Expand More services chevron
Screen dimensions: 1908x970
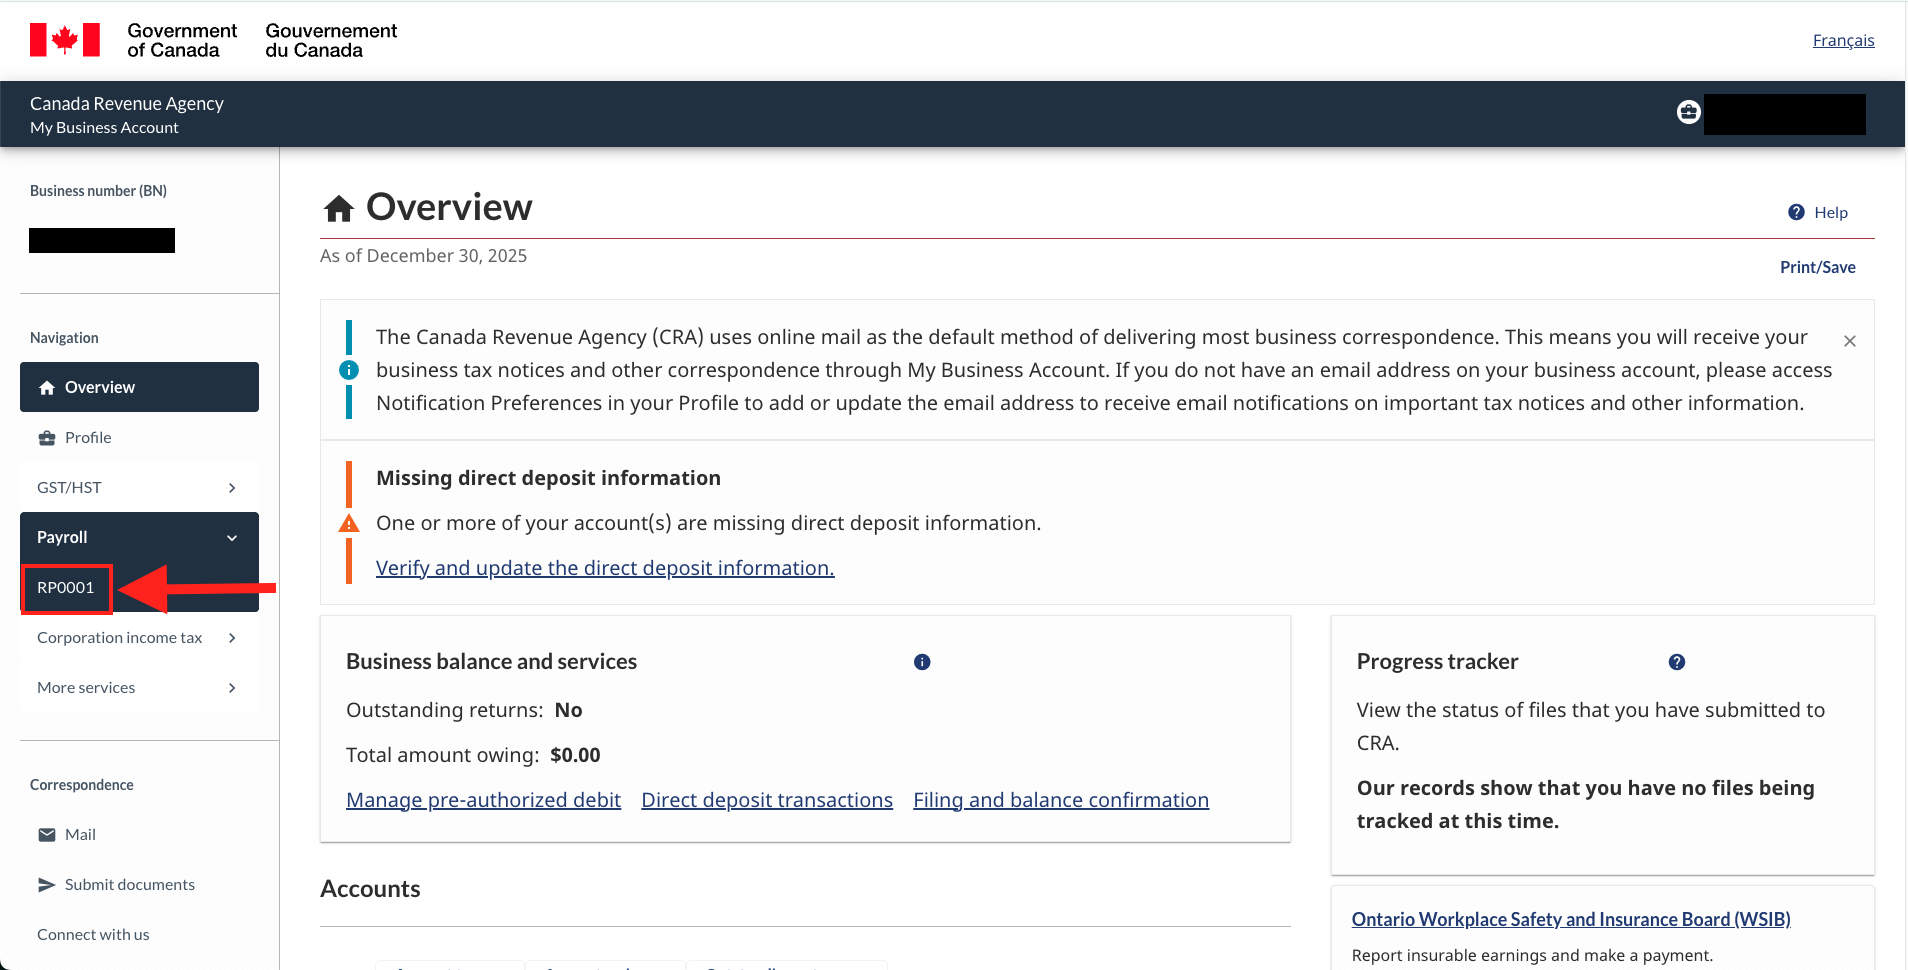(x=232, y=688)
